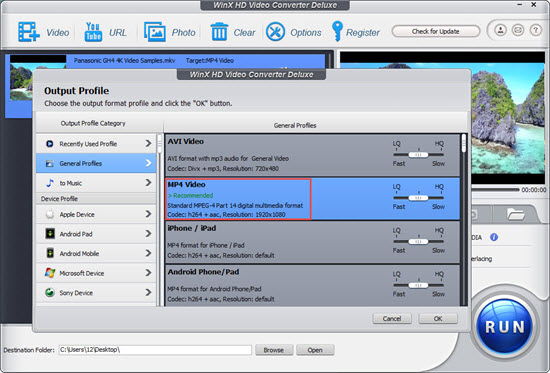Click the to Music note icon
The height and width of the screenshot is (373, 550).
[x=50, y=183]
